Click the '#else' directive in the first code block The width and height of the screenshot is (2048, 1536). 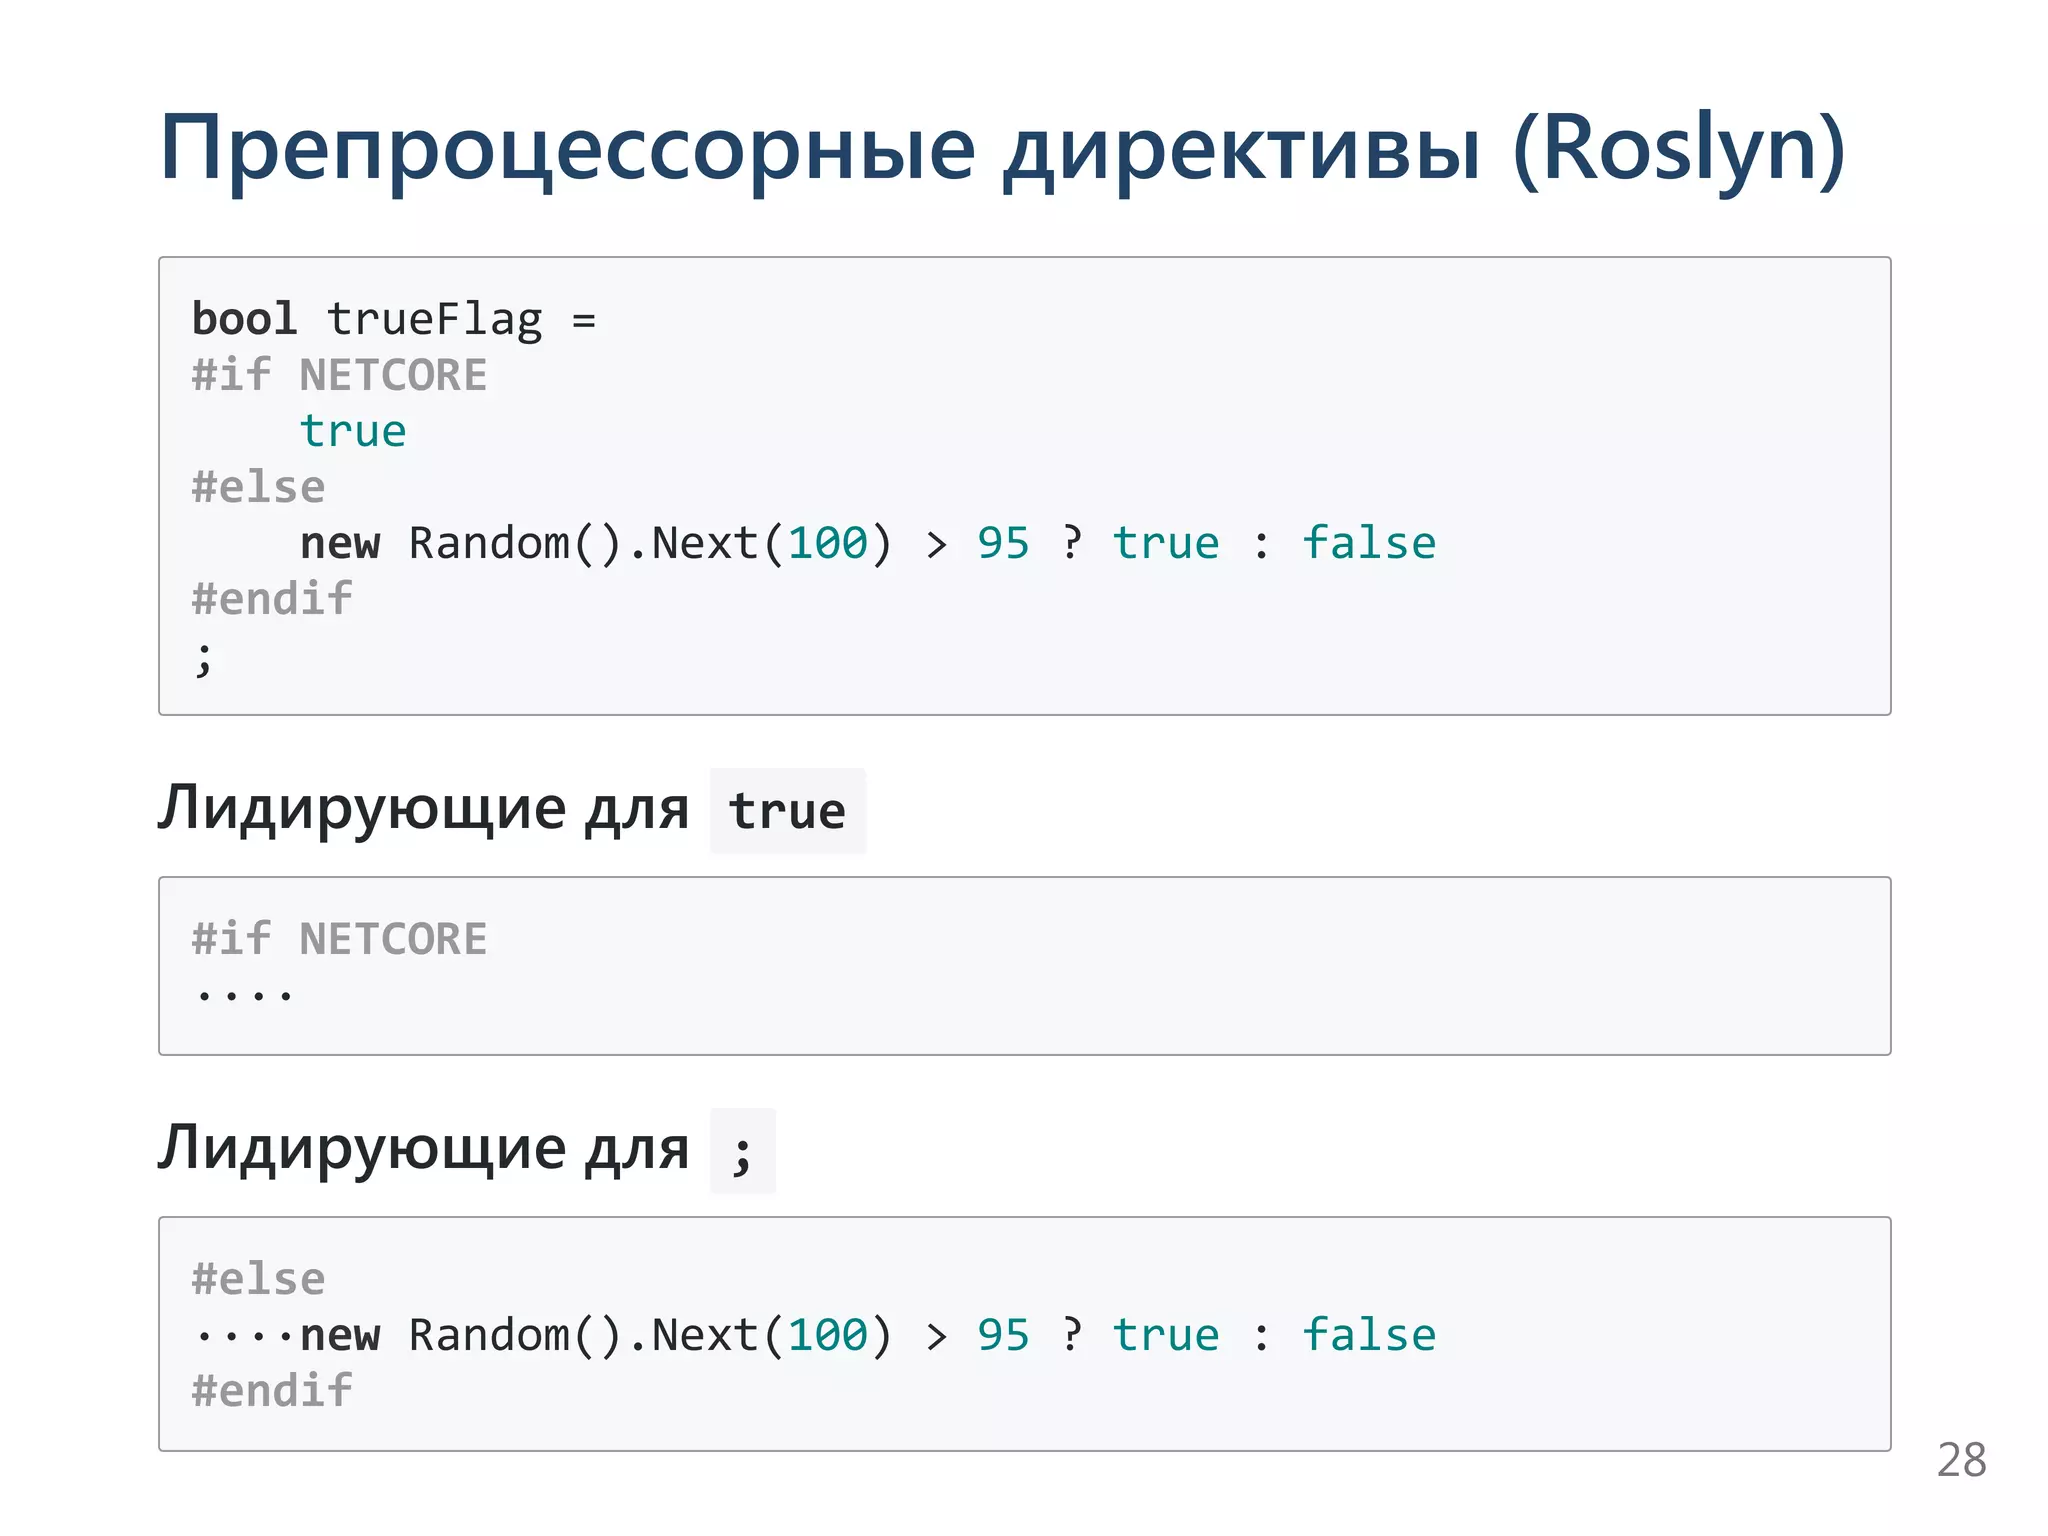[x=259, y=487]
